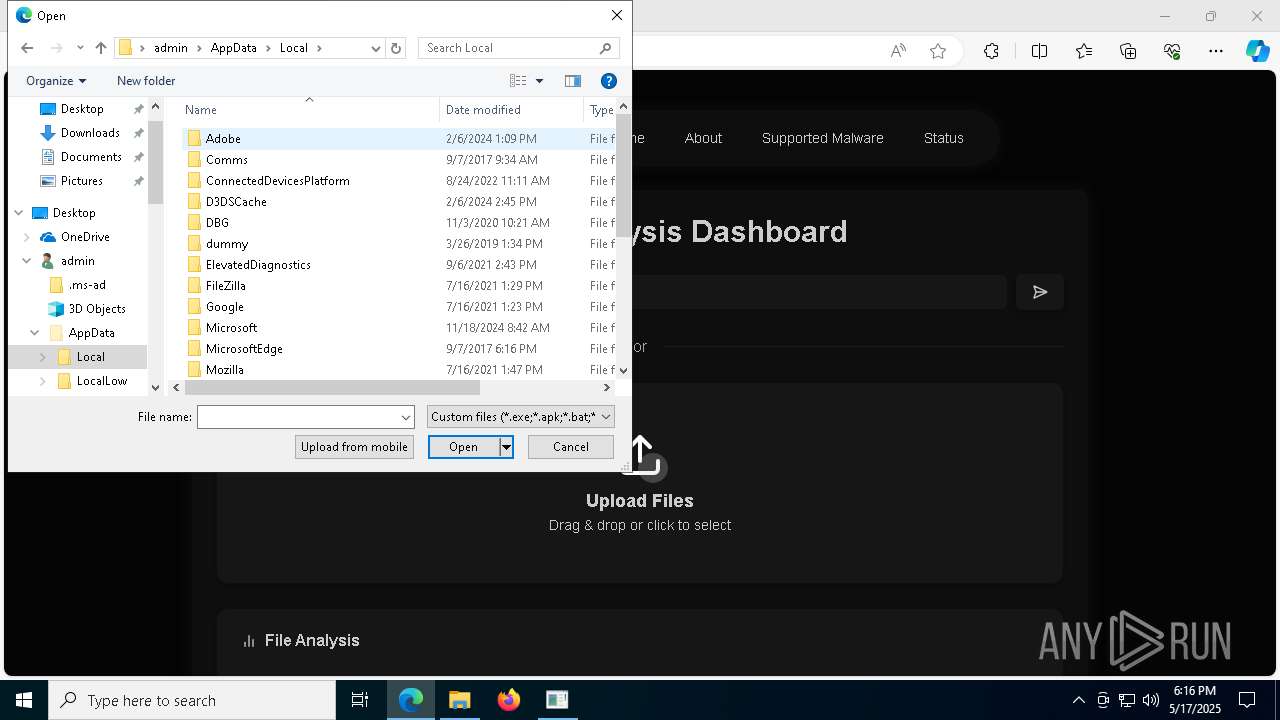
Task: Open the Custom files type filter
Action: click(520, 417)
